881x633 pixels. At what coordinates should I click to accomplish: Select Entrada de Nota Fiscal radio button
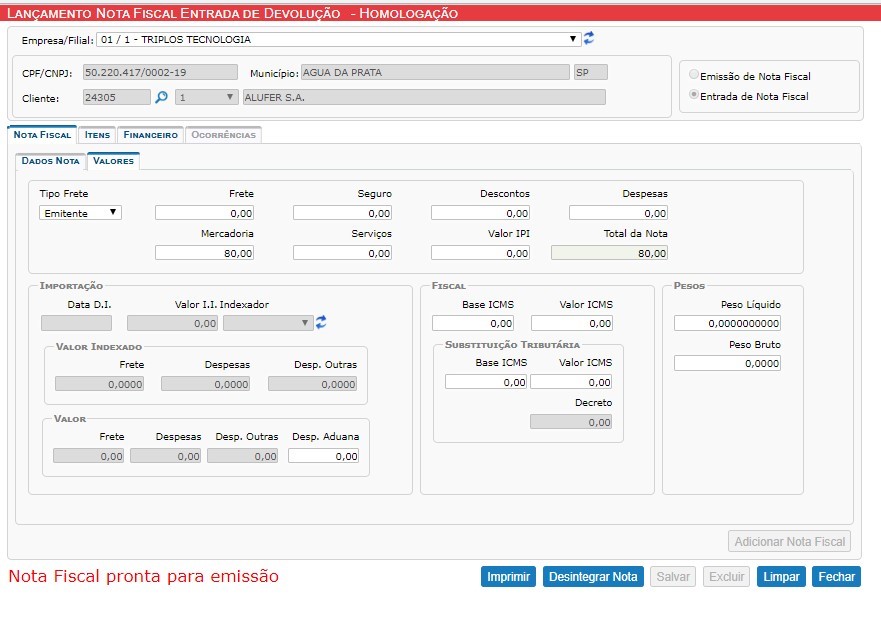[694, 95]
